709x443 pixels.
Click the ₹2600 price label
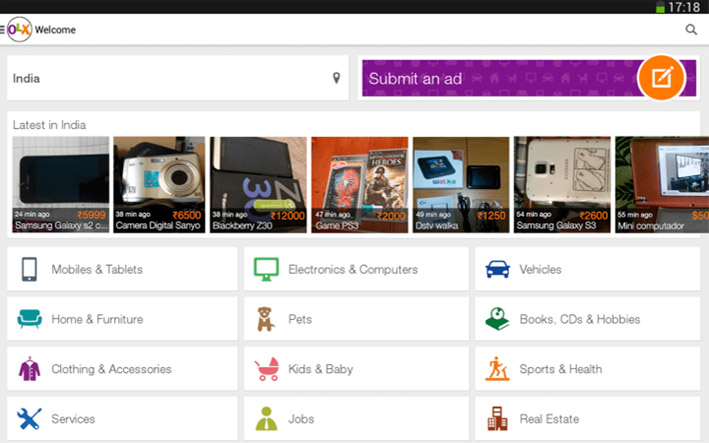point(593,216)
